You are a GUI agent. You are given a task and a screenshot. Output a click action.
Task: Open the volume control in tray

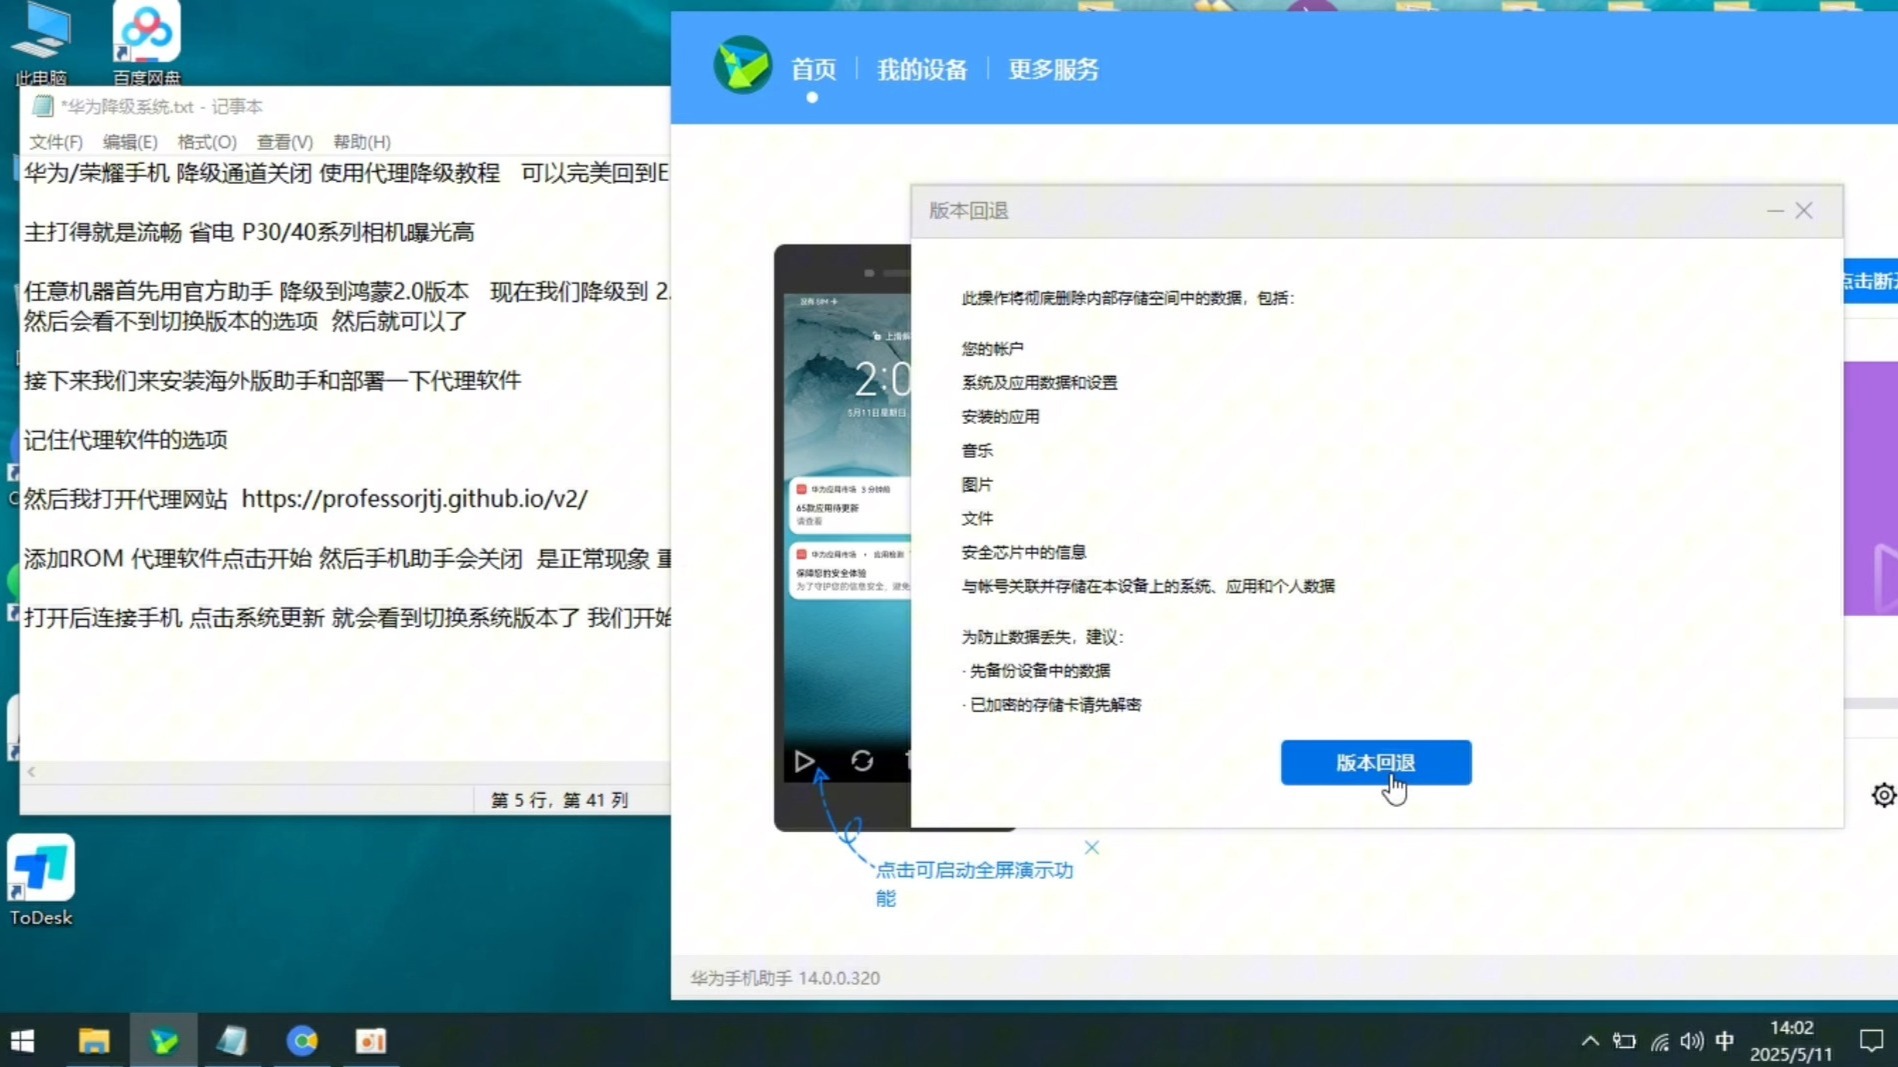pyautogui.click(x=1692, y=1041)
